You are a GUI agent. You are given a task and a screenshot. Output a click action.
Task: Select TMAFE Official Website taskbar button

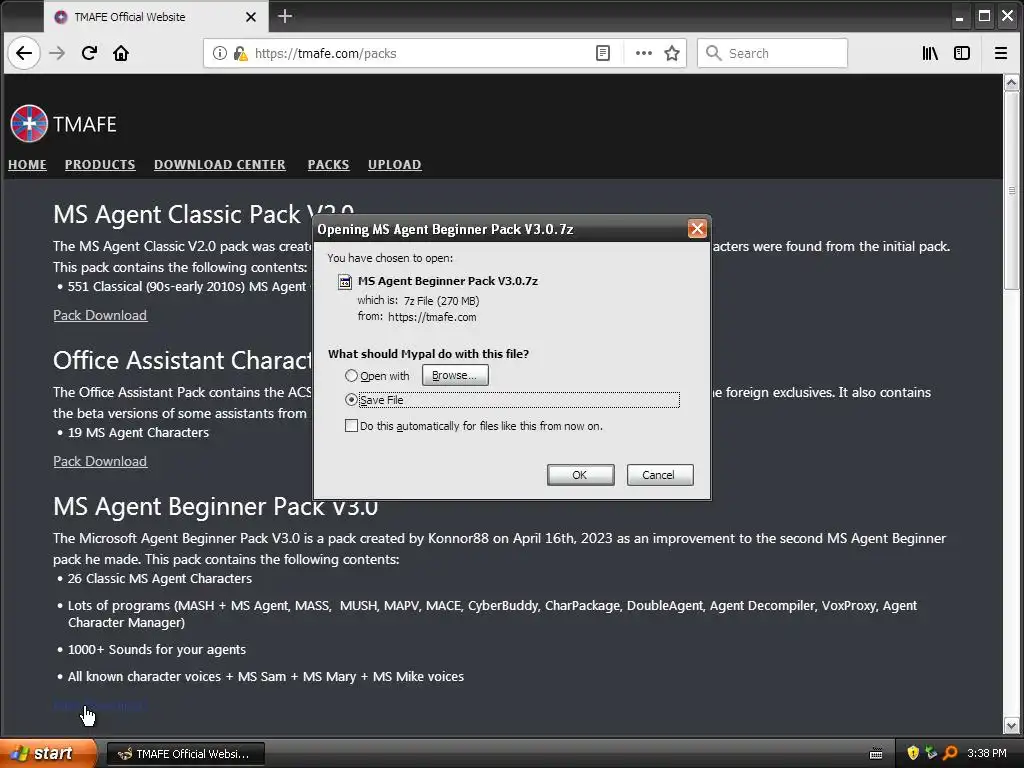[x=185, y=754]
